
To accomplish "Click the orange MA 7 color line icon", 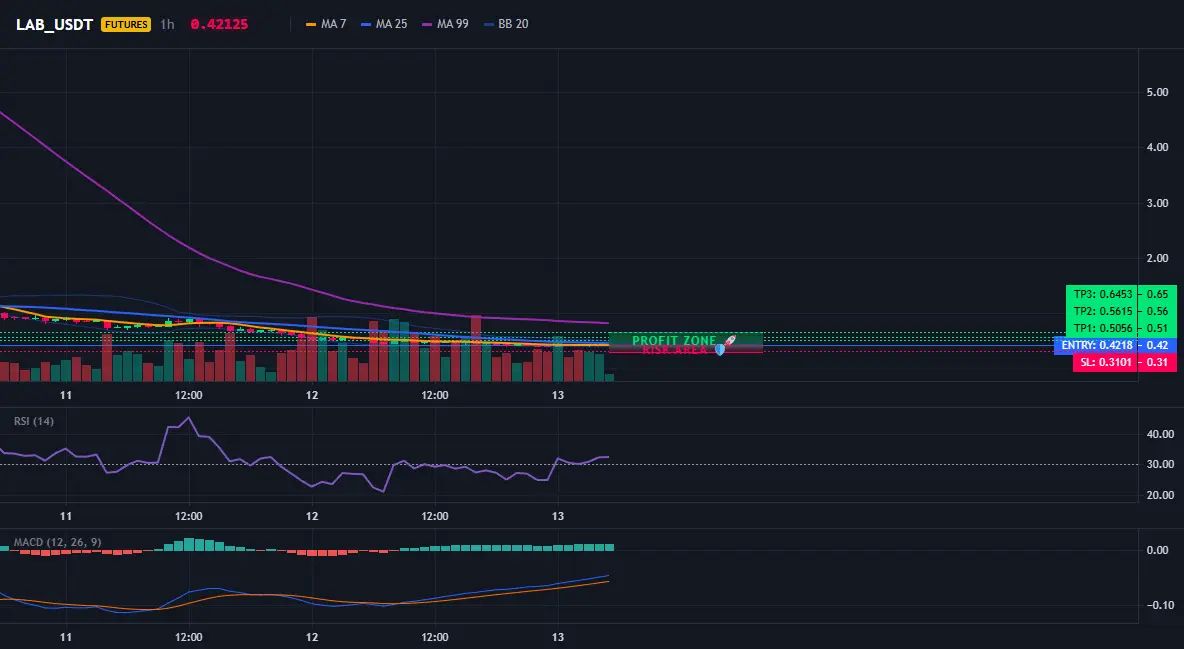I will pyautogui.click(x=310, y=24).
